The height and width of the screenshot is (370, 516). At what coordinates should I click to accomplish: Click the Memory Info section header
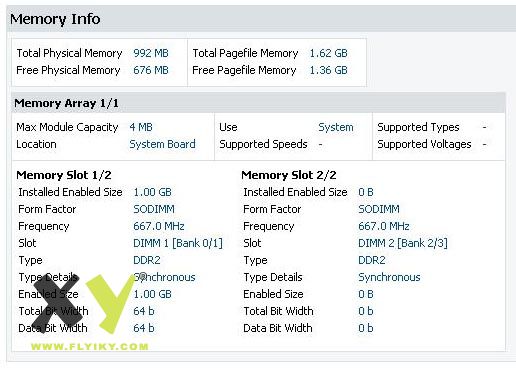[x=261, y=19]
